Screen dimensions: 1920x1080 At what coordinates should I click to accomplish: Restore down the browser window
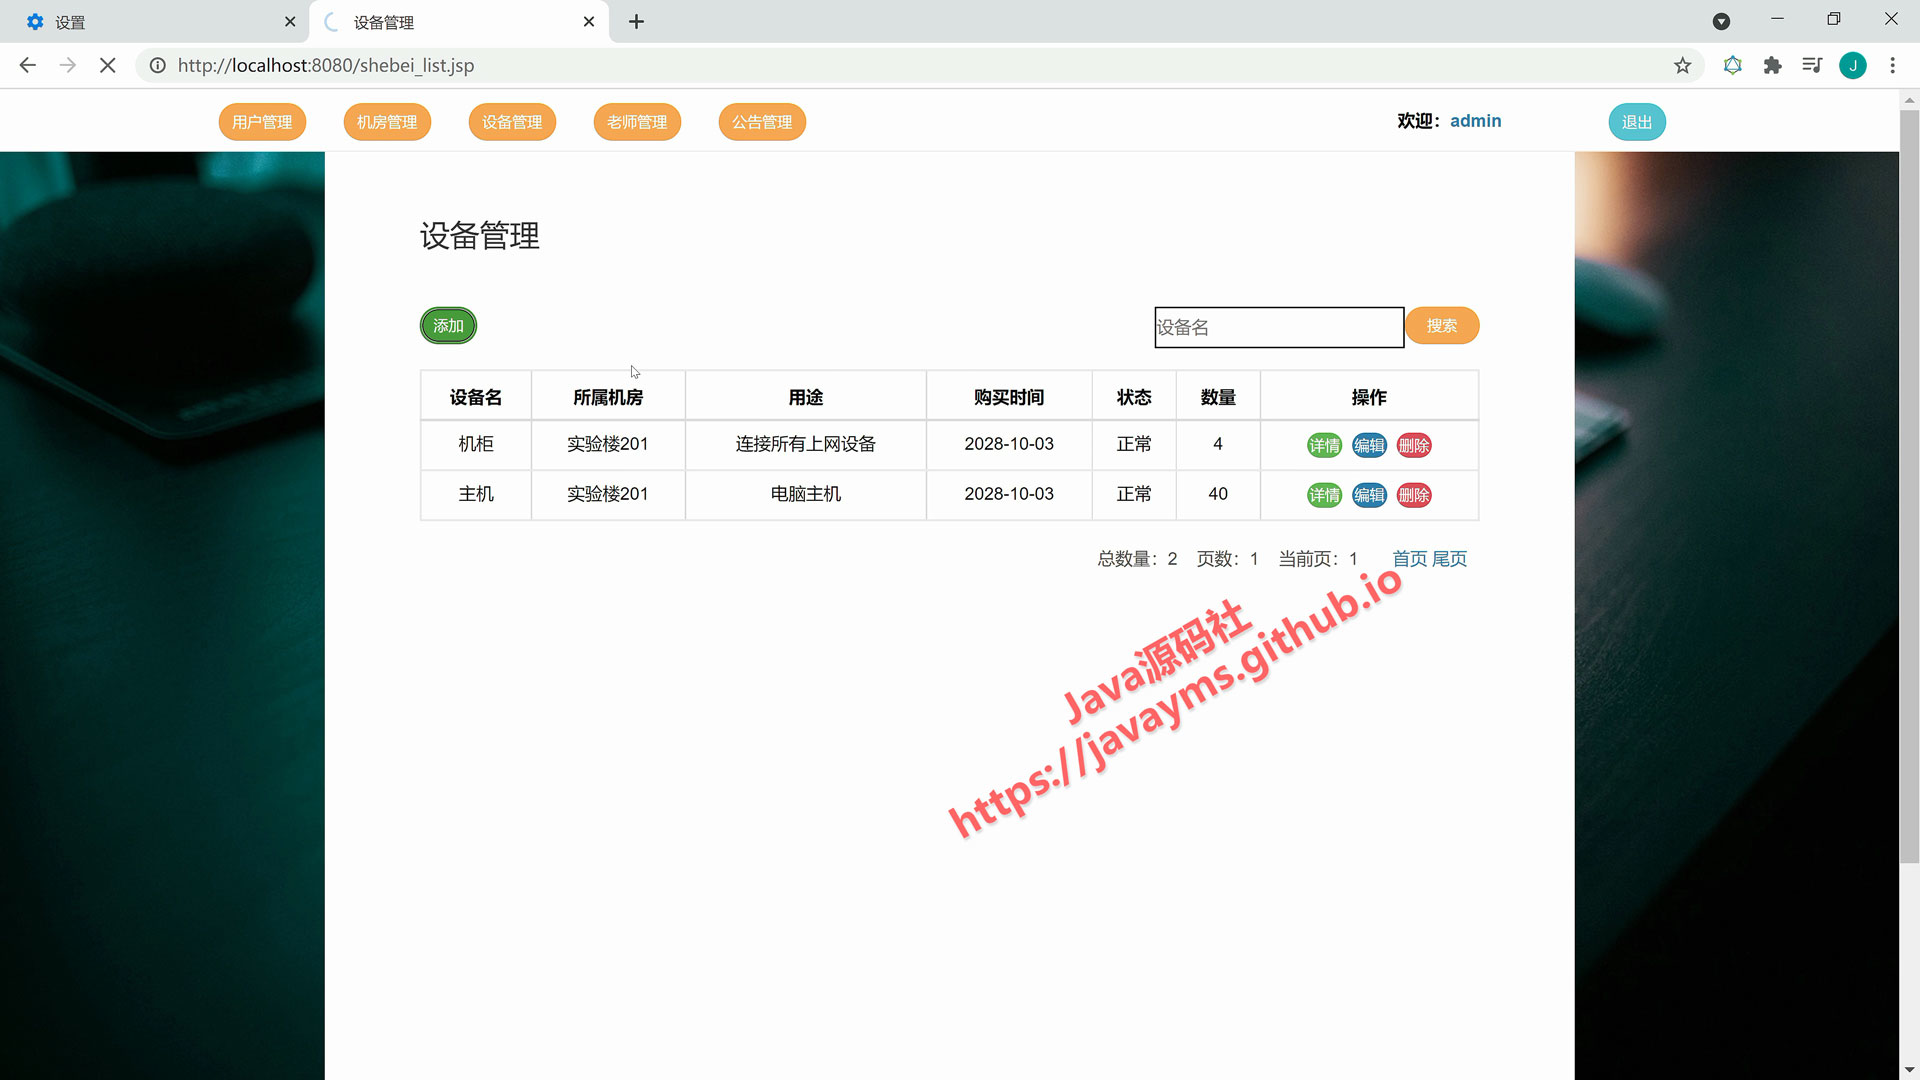pyautogui.click(x=1834, y=19)
